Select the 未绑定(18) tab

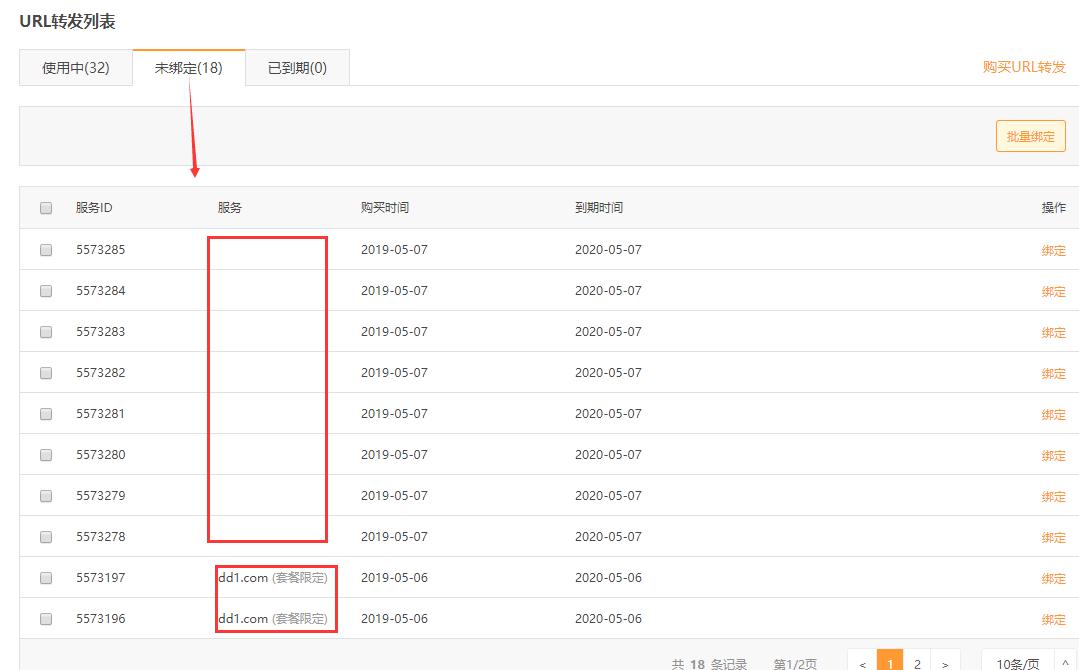[x=188, y=68]
